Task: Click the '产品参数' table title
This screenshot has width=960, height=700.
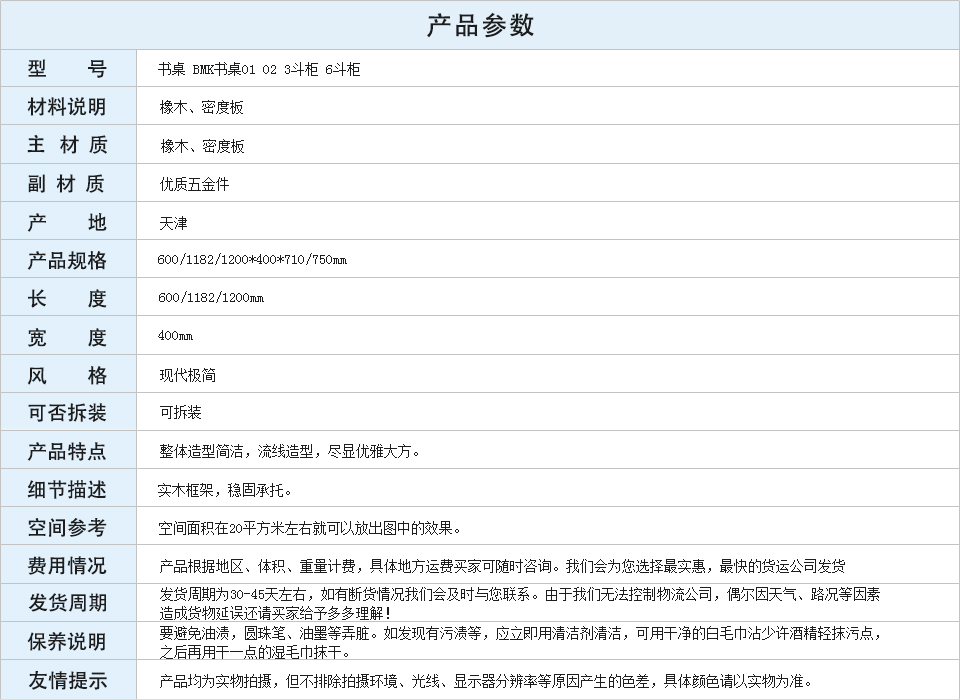Action: point(480,25)
